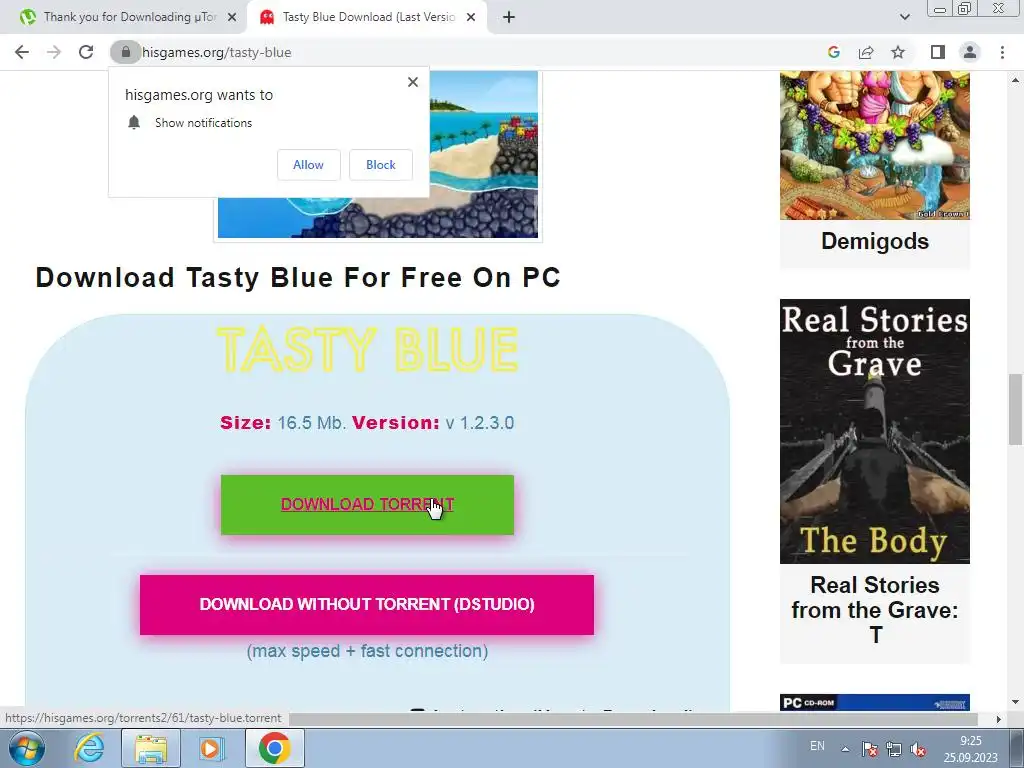Open the Windows Start menu

click(26, 748)
